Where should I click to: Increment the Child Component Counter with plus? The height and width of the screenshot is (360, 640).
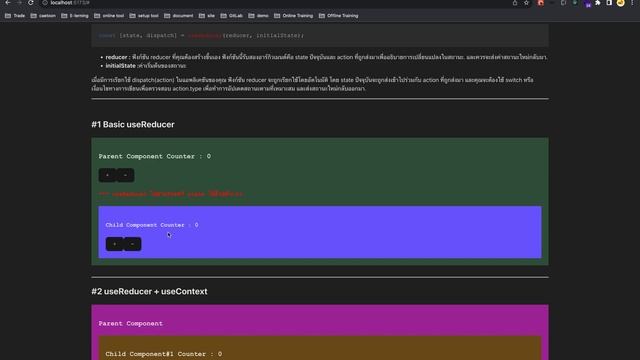[x=114, y=244]
